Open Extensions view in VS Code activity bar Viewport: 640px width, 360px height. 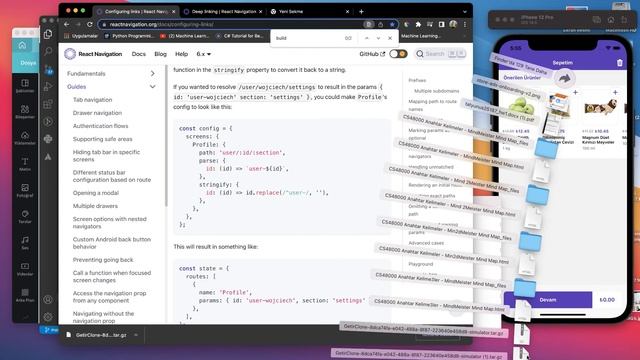pyautogui.click(x=48, y=104)
